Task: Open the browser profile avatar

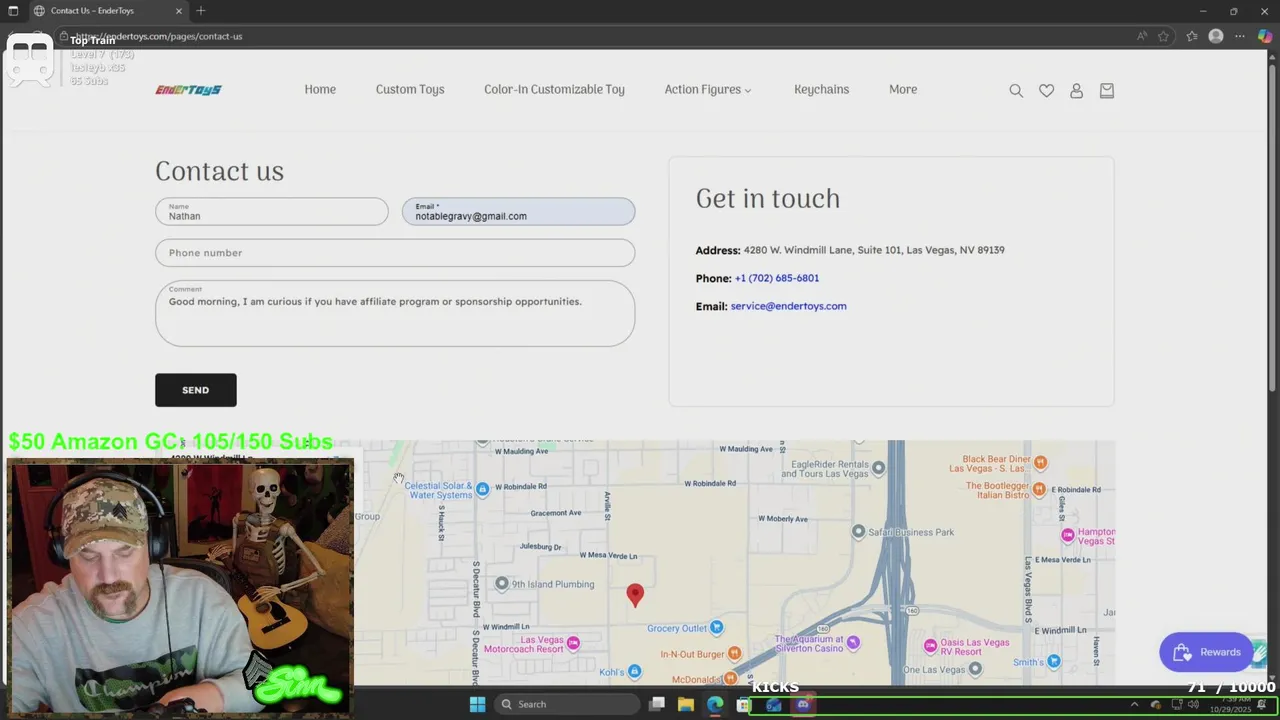Action: (x=1216, y=36)
